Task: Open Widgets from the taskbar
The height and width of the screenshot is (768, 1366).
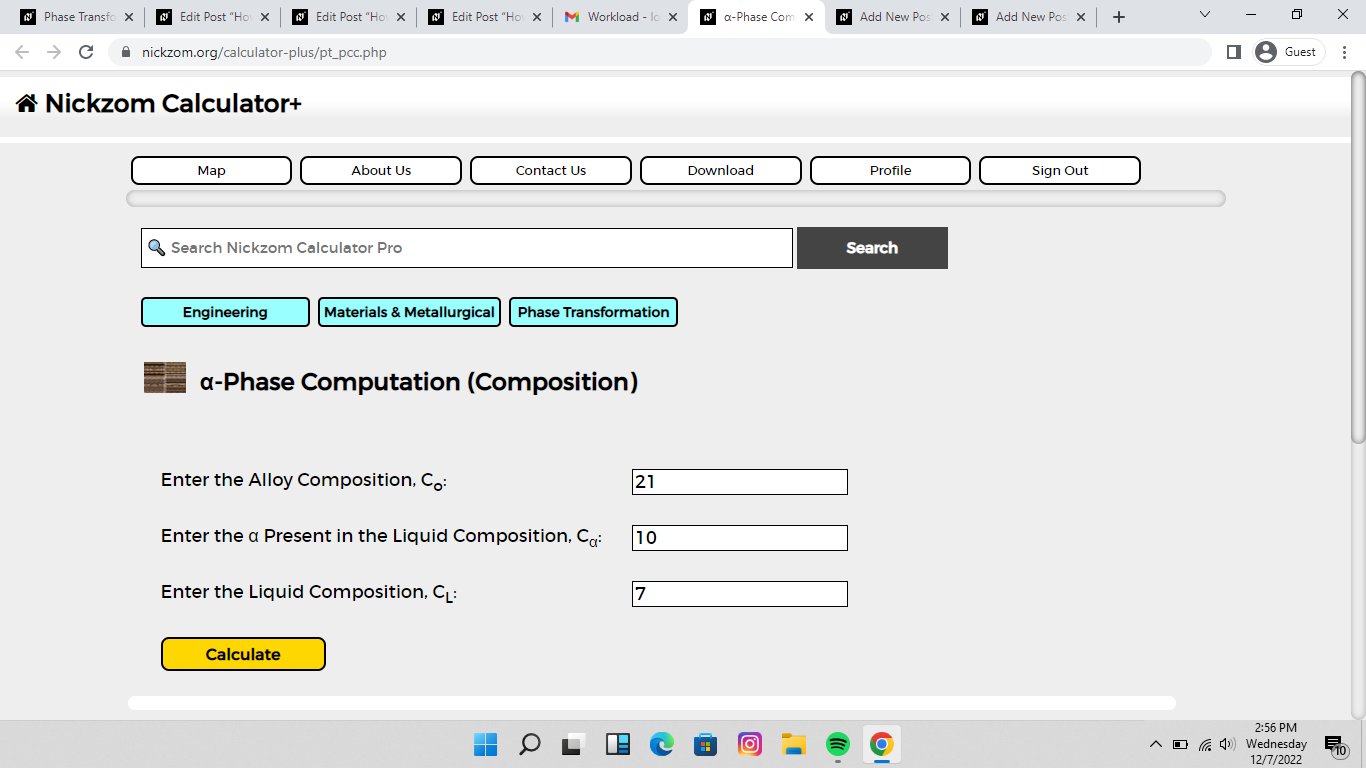Action: (618, 744)
